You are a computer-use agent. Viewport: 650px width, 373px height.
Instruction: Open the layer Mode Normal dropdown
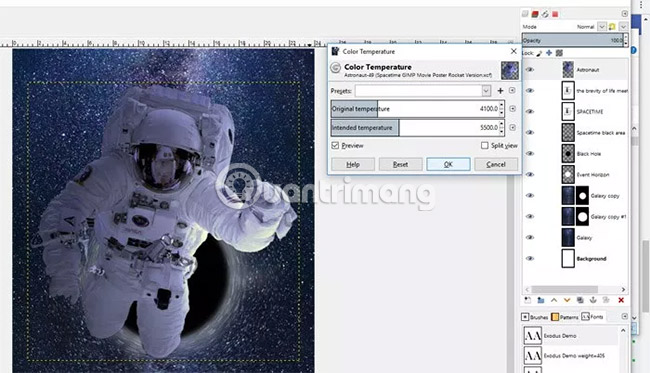(x=601, y=27)
